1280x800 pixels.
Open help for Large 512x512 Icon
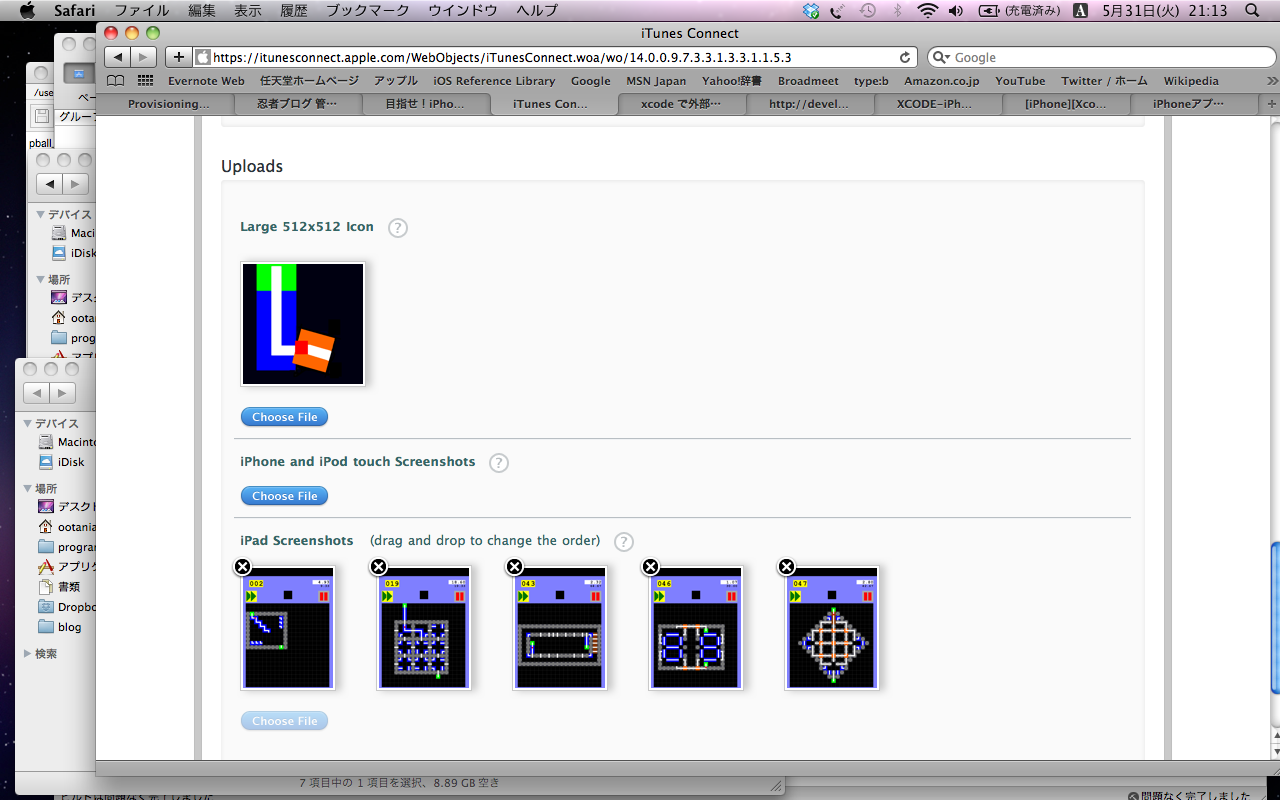point(398,228)
